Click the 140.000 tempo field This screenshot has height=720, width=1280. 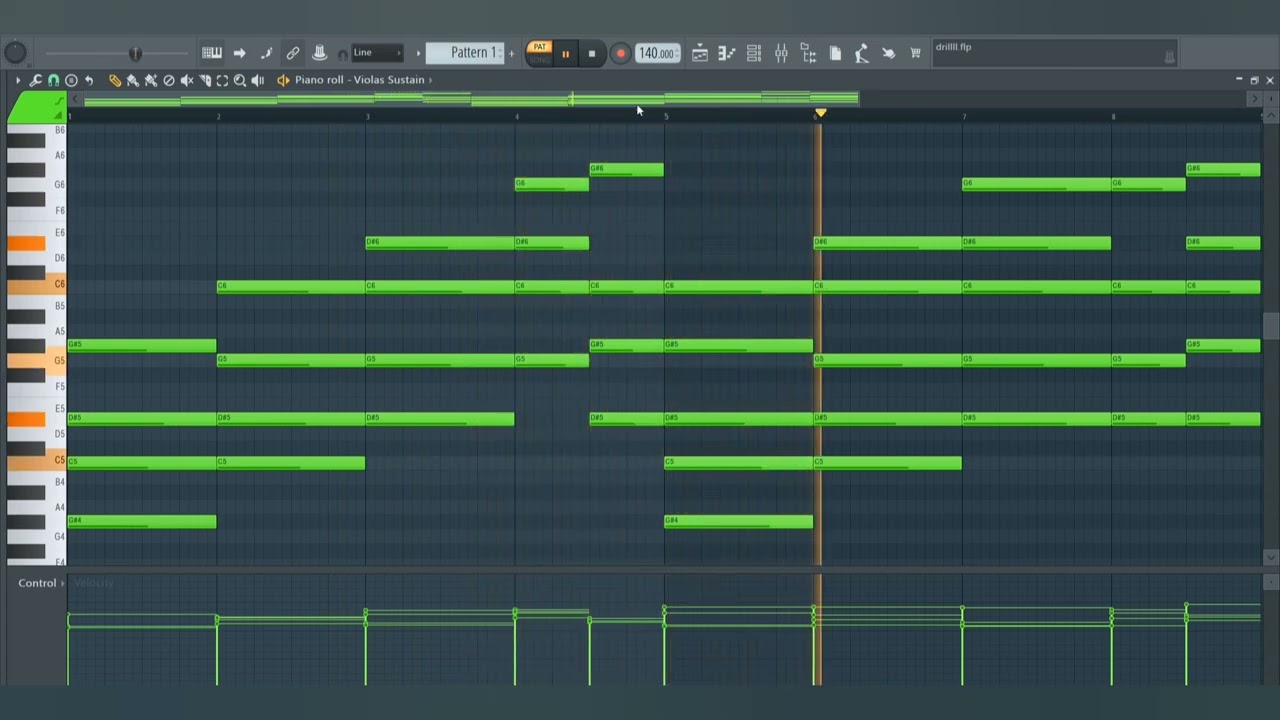(657, 54)
